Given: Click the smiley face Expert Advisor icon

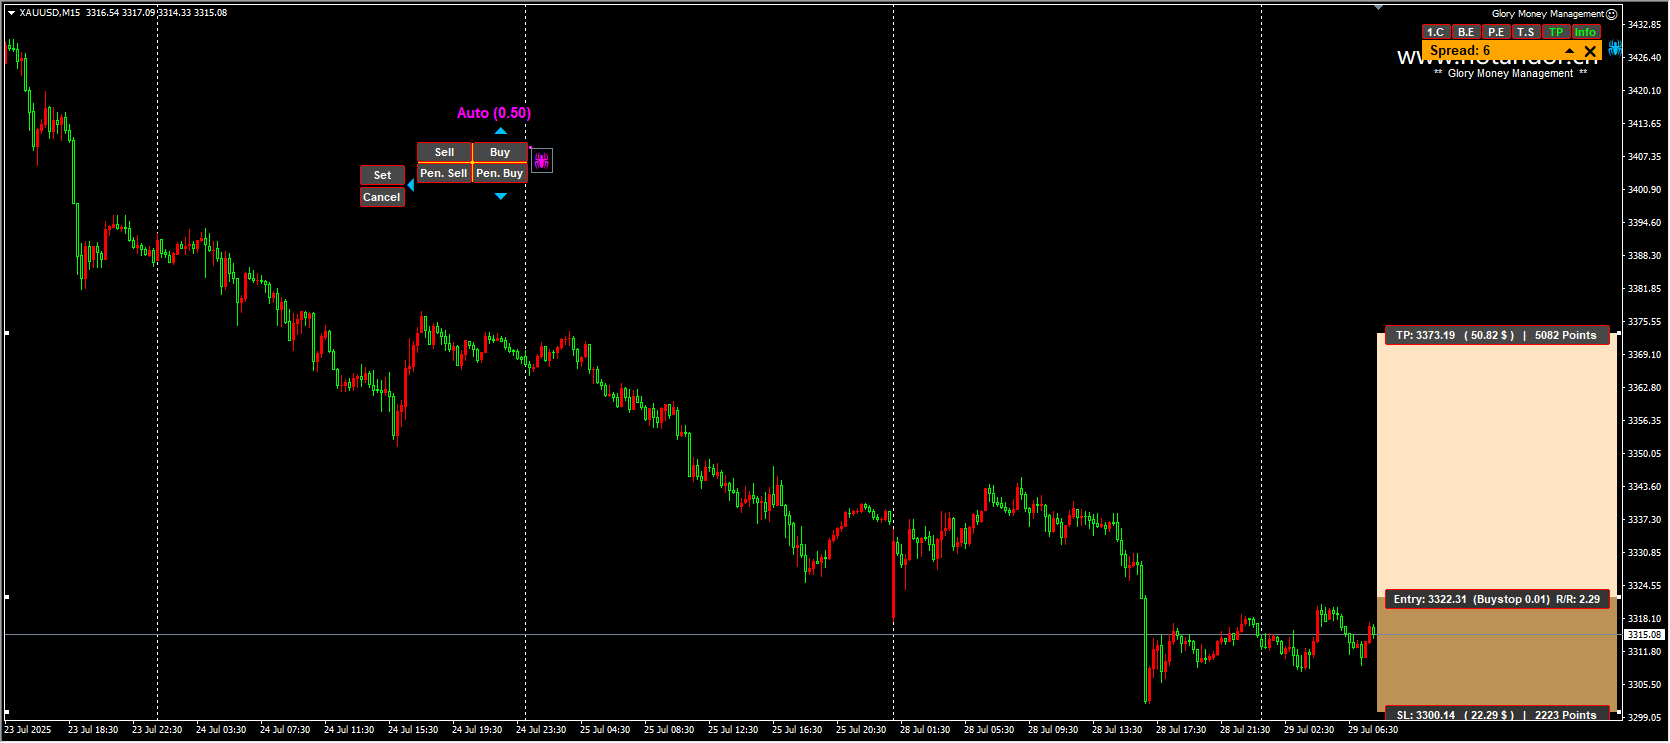Looking at the screenshot, I should [1611, 14].
